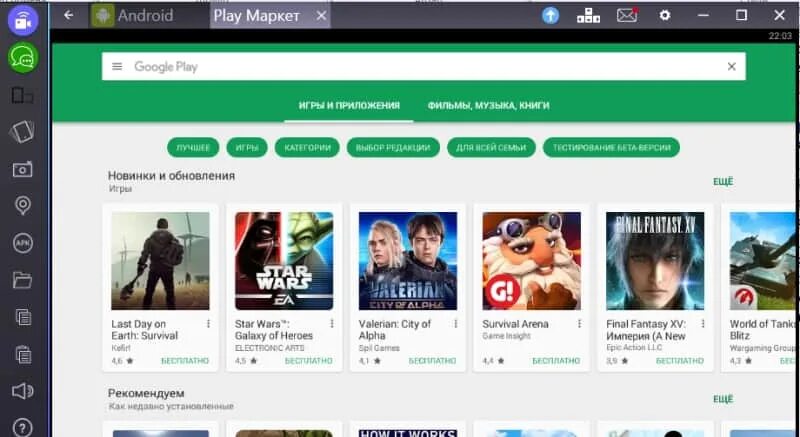
Task: Open Valerian: City of Alpha options menu
Action: (456, 324)
